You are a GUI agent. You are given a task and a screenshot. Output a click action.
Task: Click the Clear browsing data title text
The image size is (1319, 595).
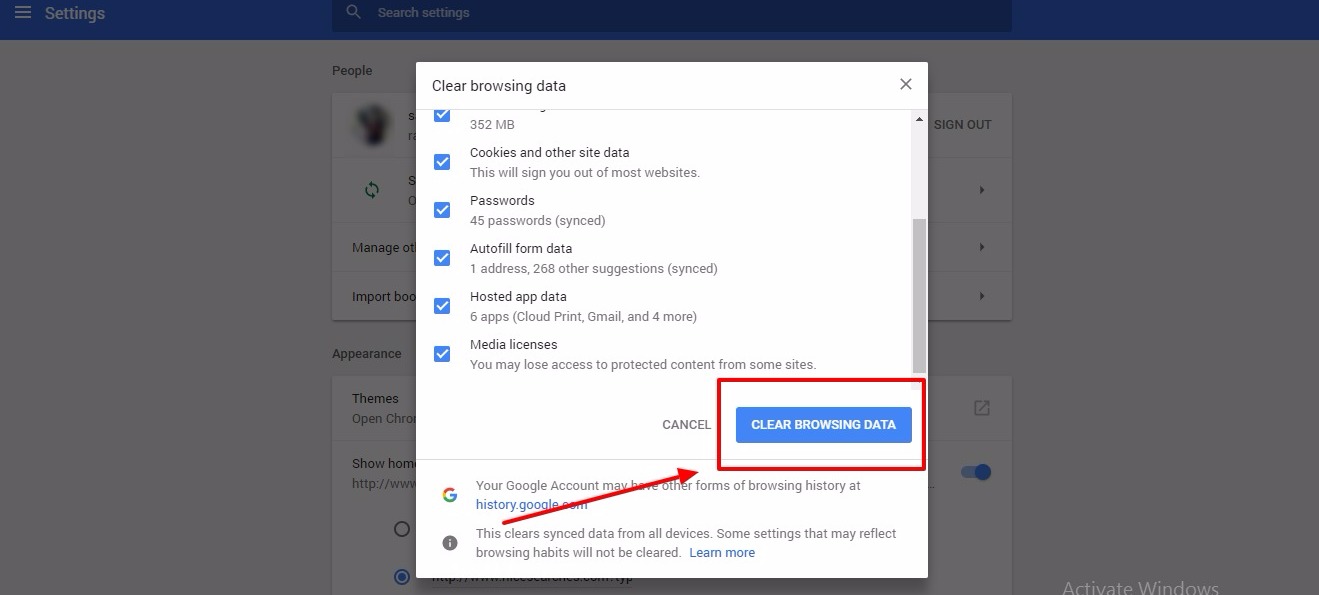pos(499,86)
